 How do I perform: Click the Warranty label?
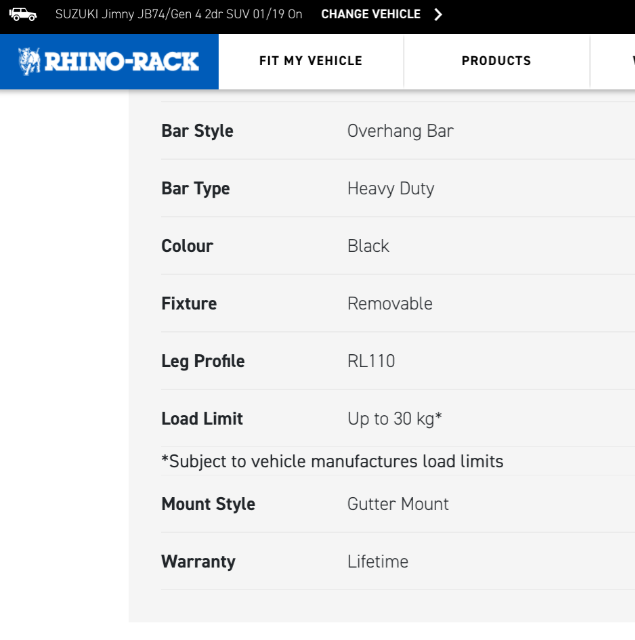[x=198, y=562]
